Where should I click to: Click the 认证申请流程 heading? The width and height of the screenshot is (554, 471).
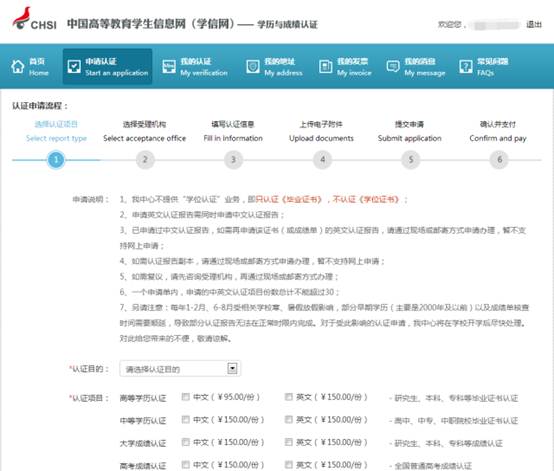40,106
